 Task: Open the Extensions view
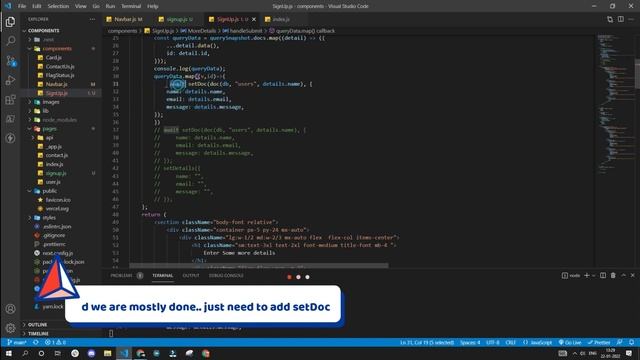(10, 100)
